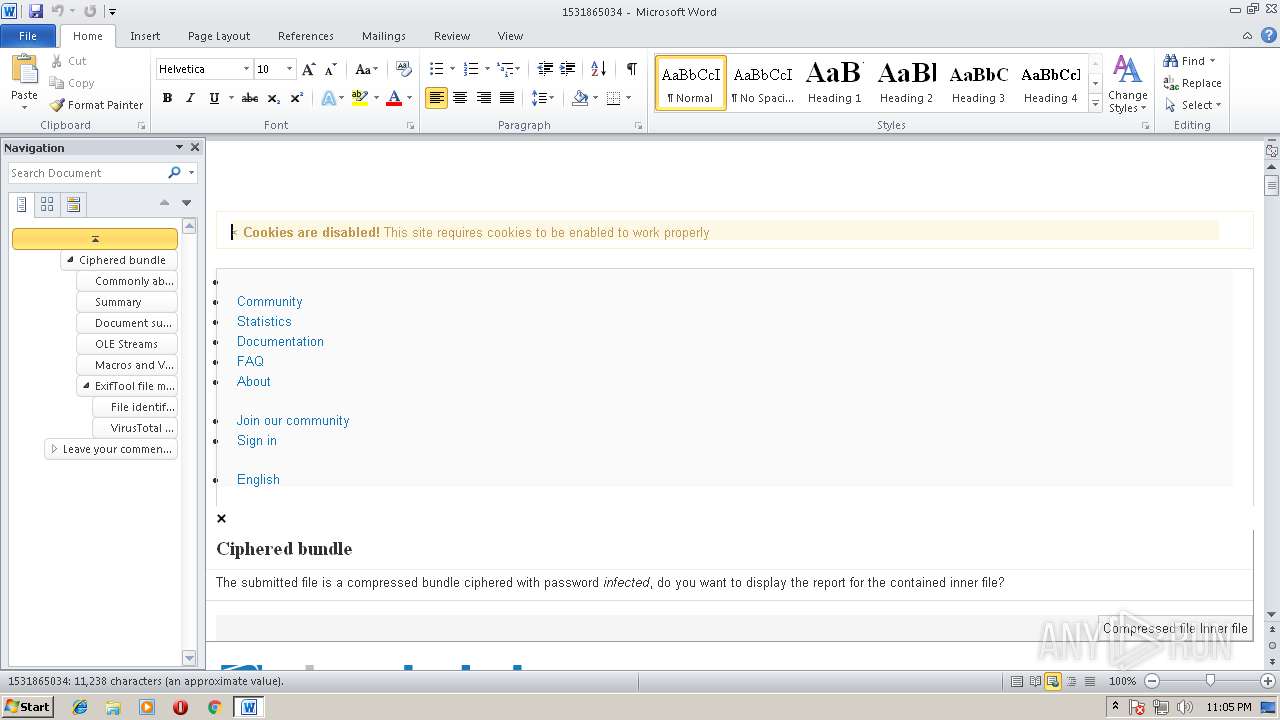The width and height of the screenshot is (1280, 720).
Task: Expand the Leave your comments heading
Action: pos(54,449)
